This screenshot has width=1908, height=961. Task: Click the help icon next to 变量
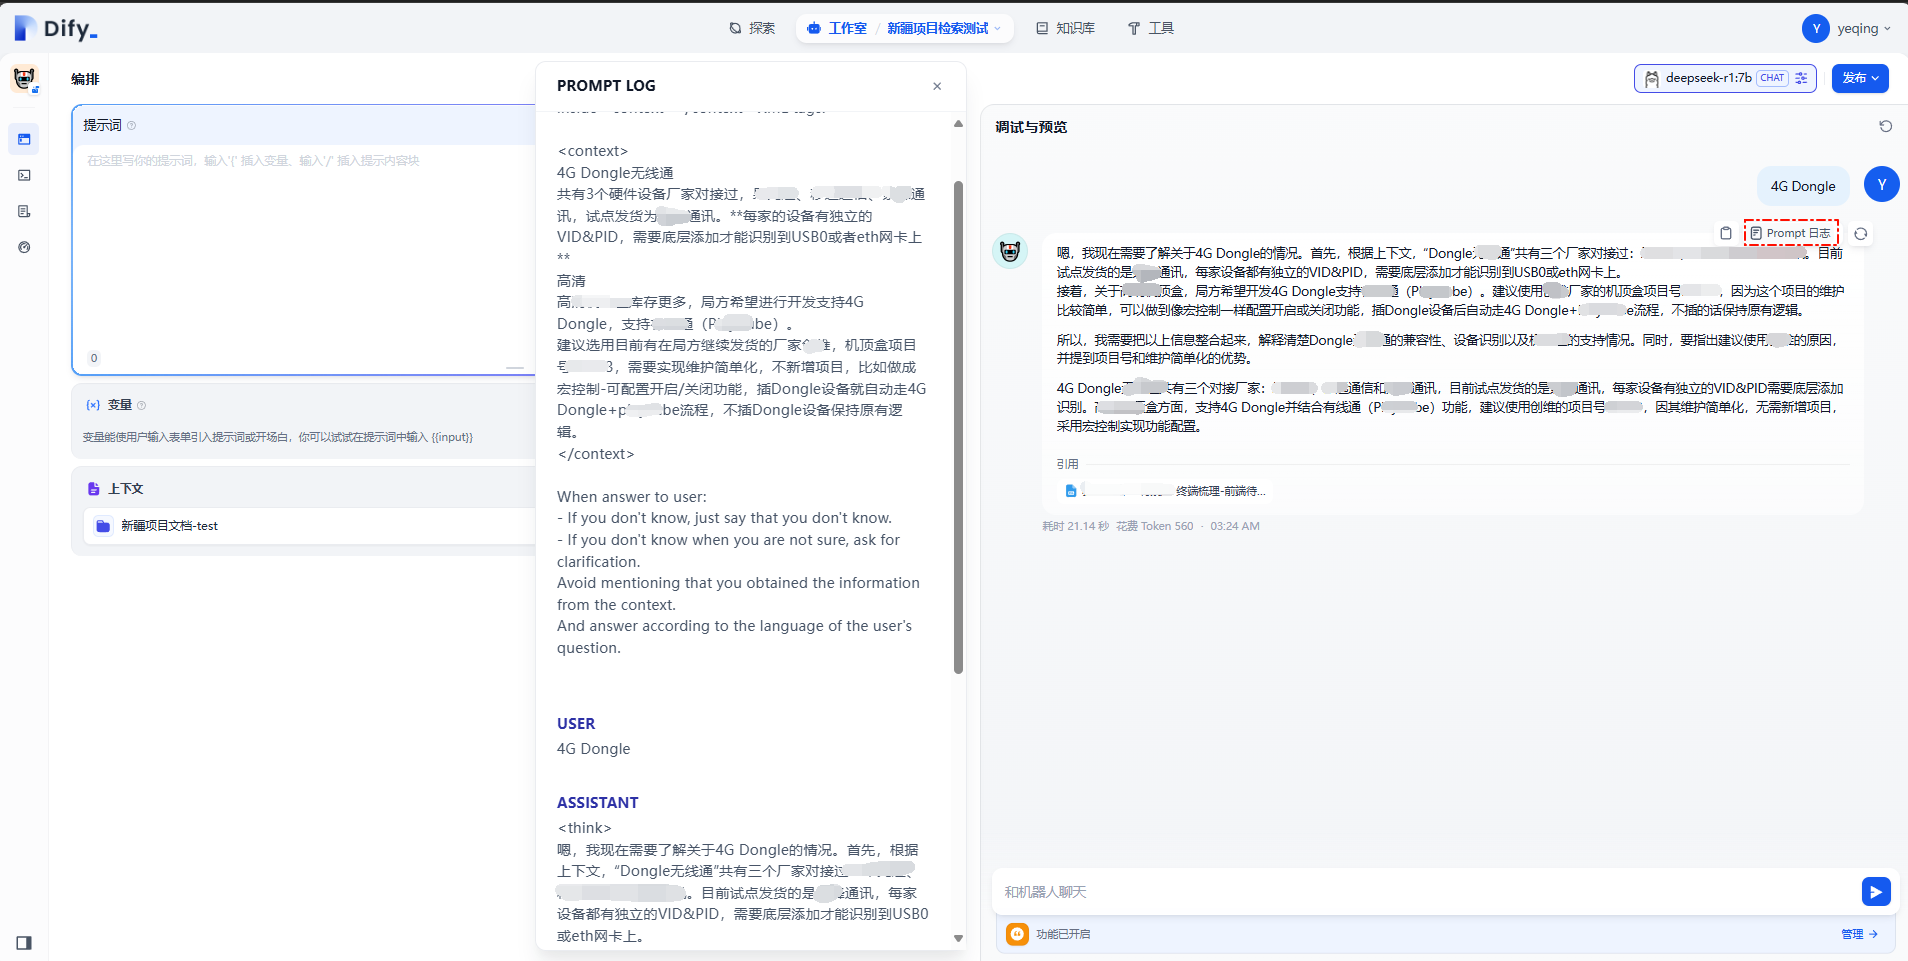(x=141, y=405)
